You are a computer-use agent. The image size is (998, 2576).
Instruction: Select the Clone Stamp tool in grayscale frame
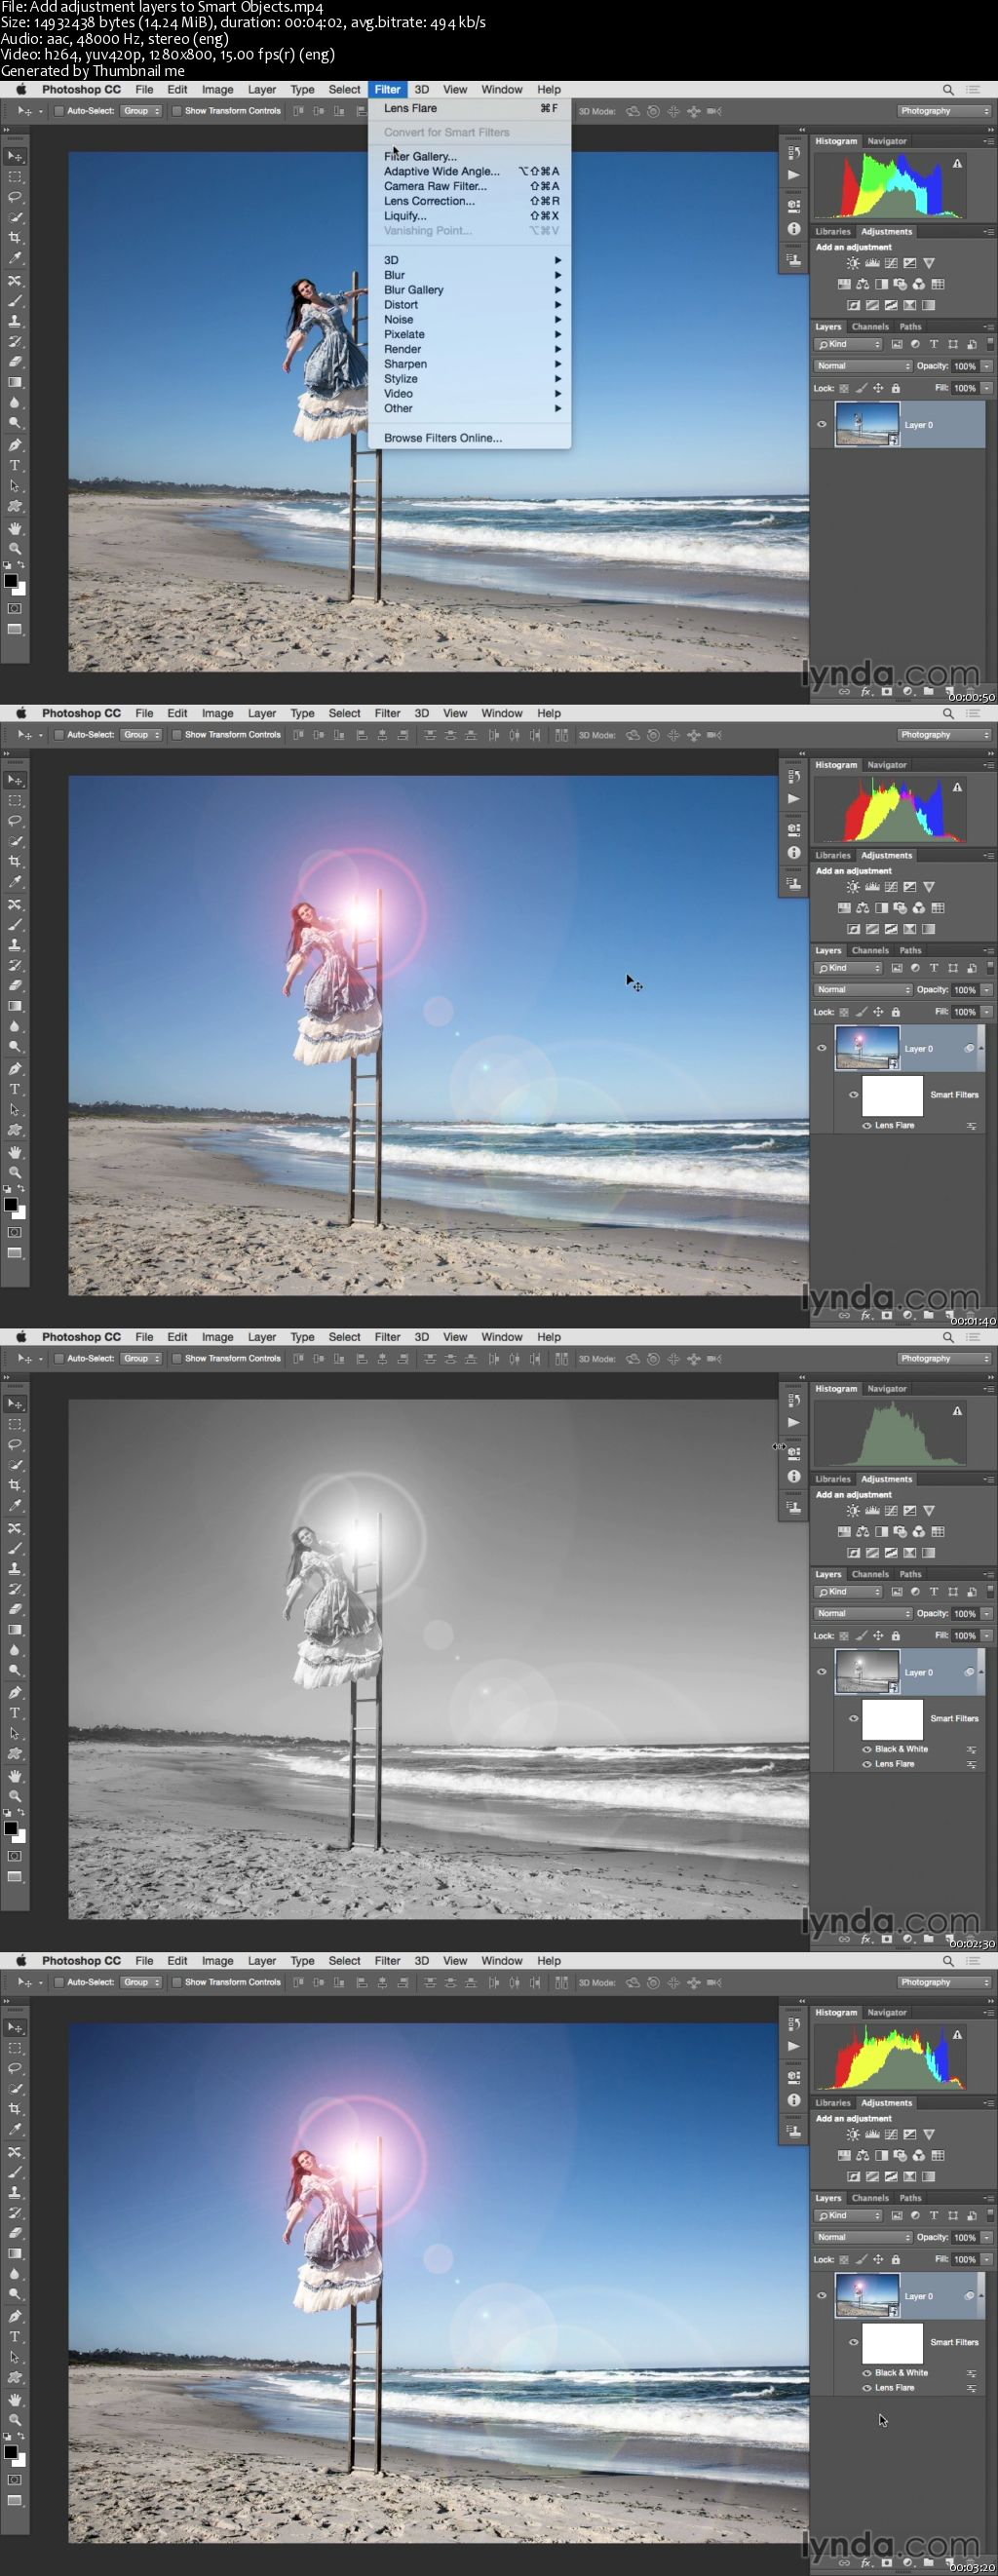[15, 1568]
